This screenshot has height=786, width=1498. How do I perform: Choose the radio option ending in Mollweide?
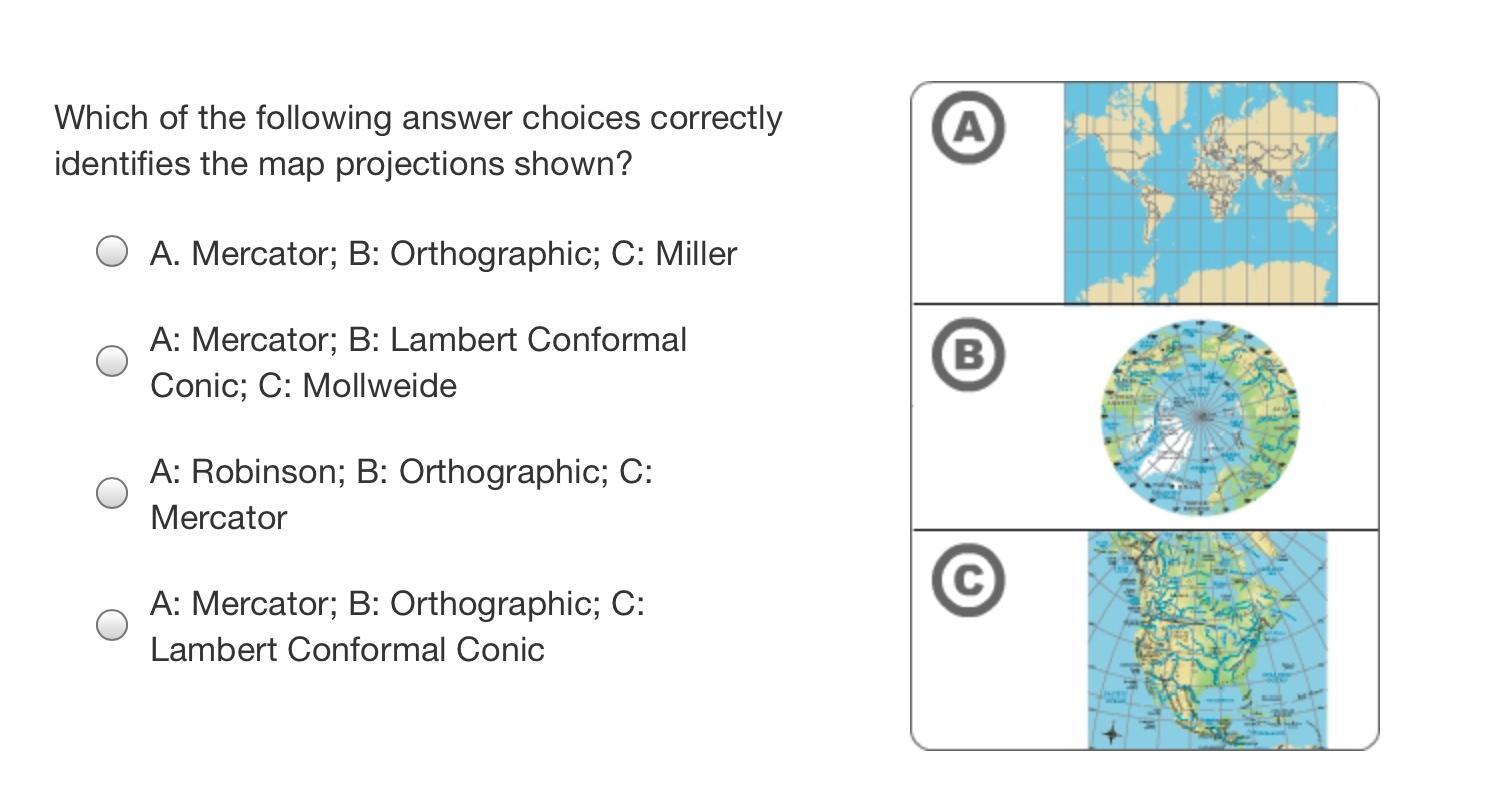coord(112,360)
